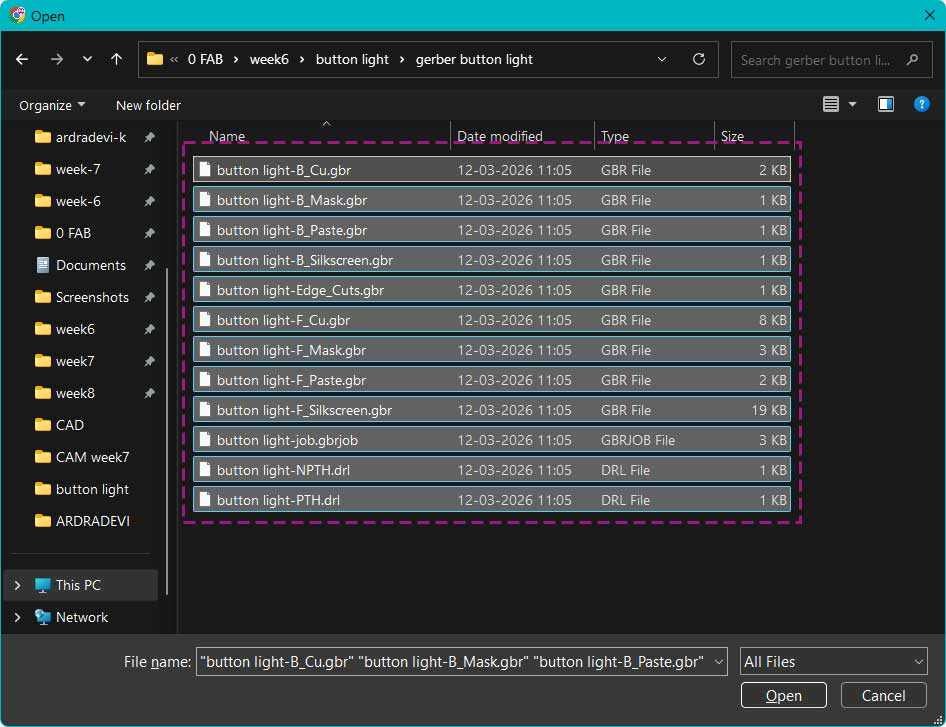
Task: Select Documents in the sidebar
Action: [x=91, y=265]
